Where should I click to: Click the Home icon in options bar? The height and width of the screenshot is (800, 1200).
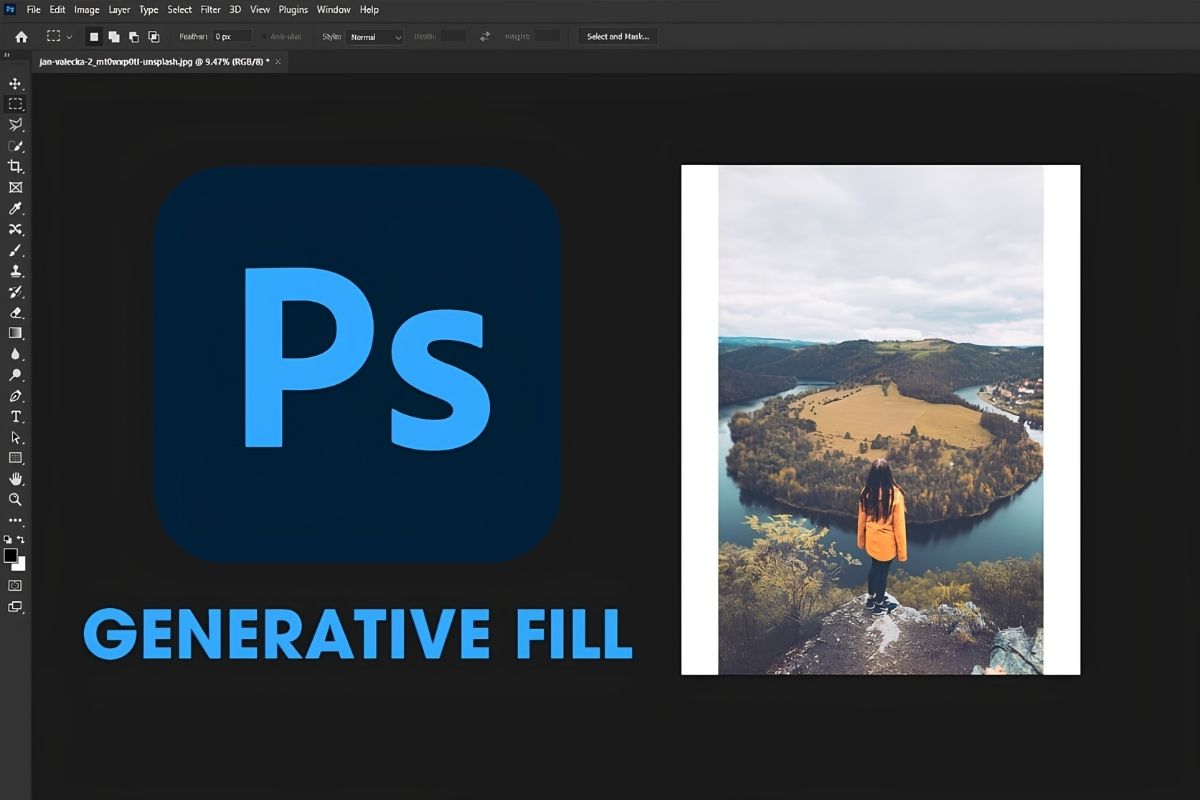tap(21, 37)
